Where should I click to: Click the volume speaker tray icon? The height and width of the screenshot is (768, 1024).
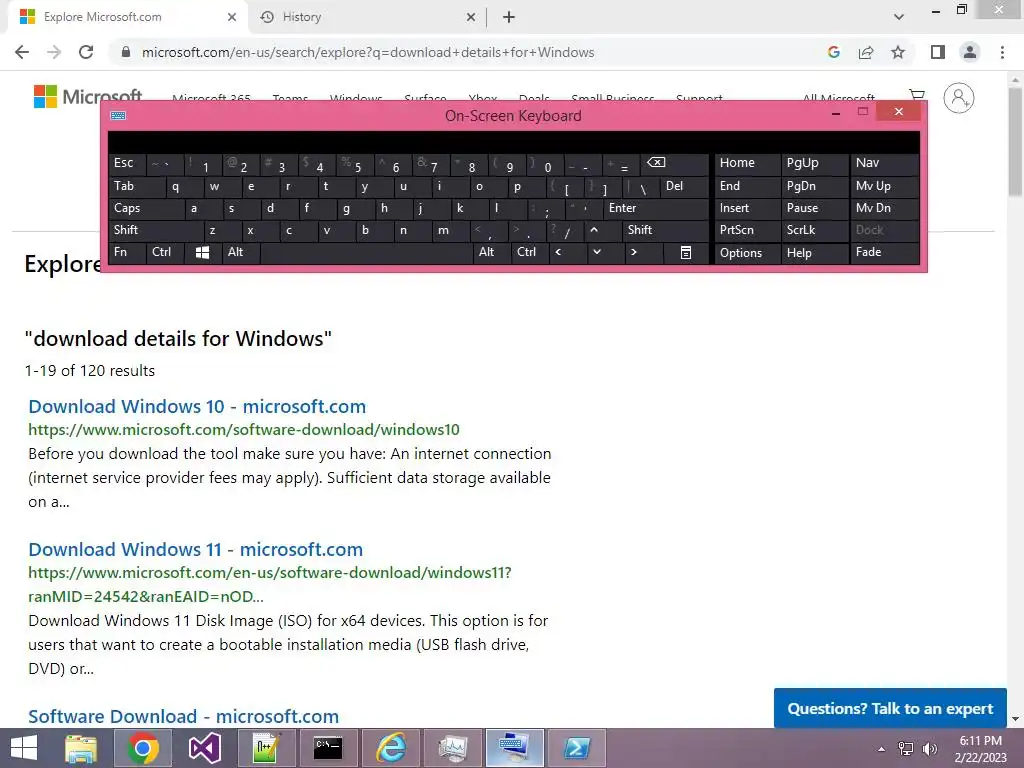click(x=930, y=748)
